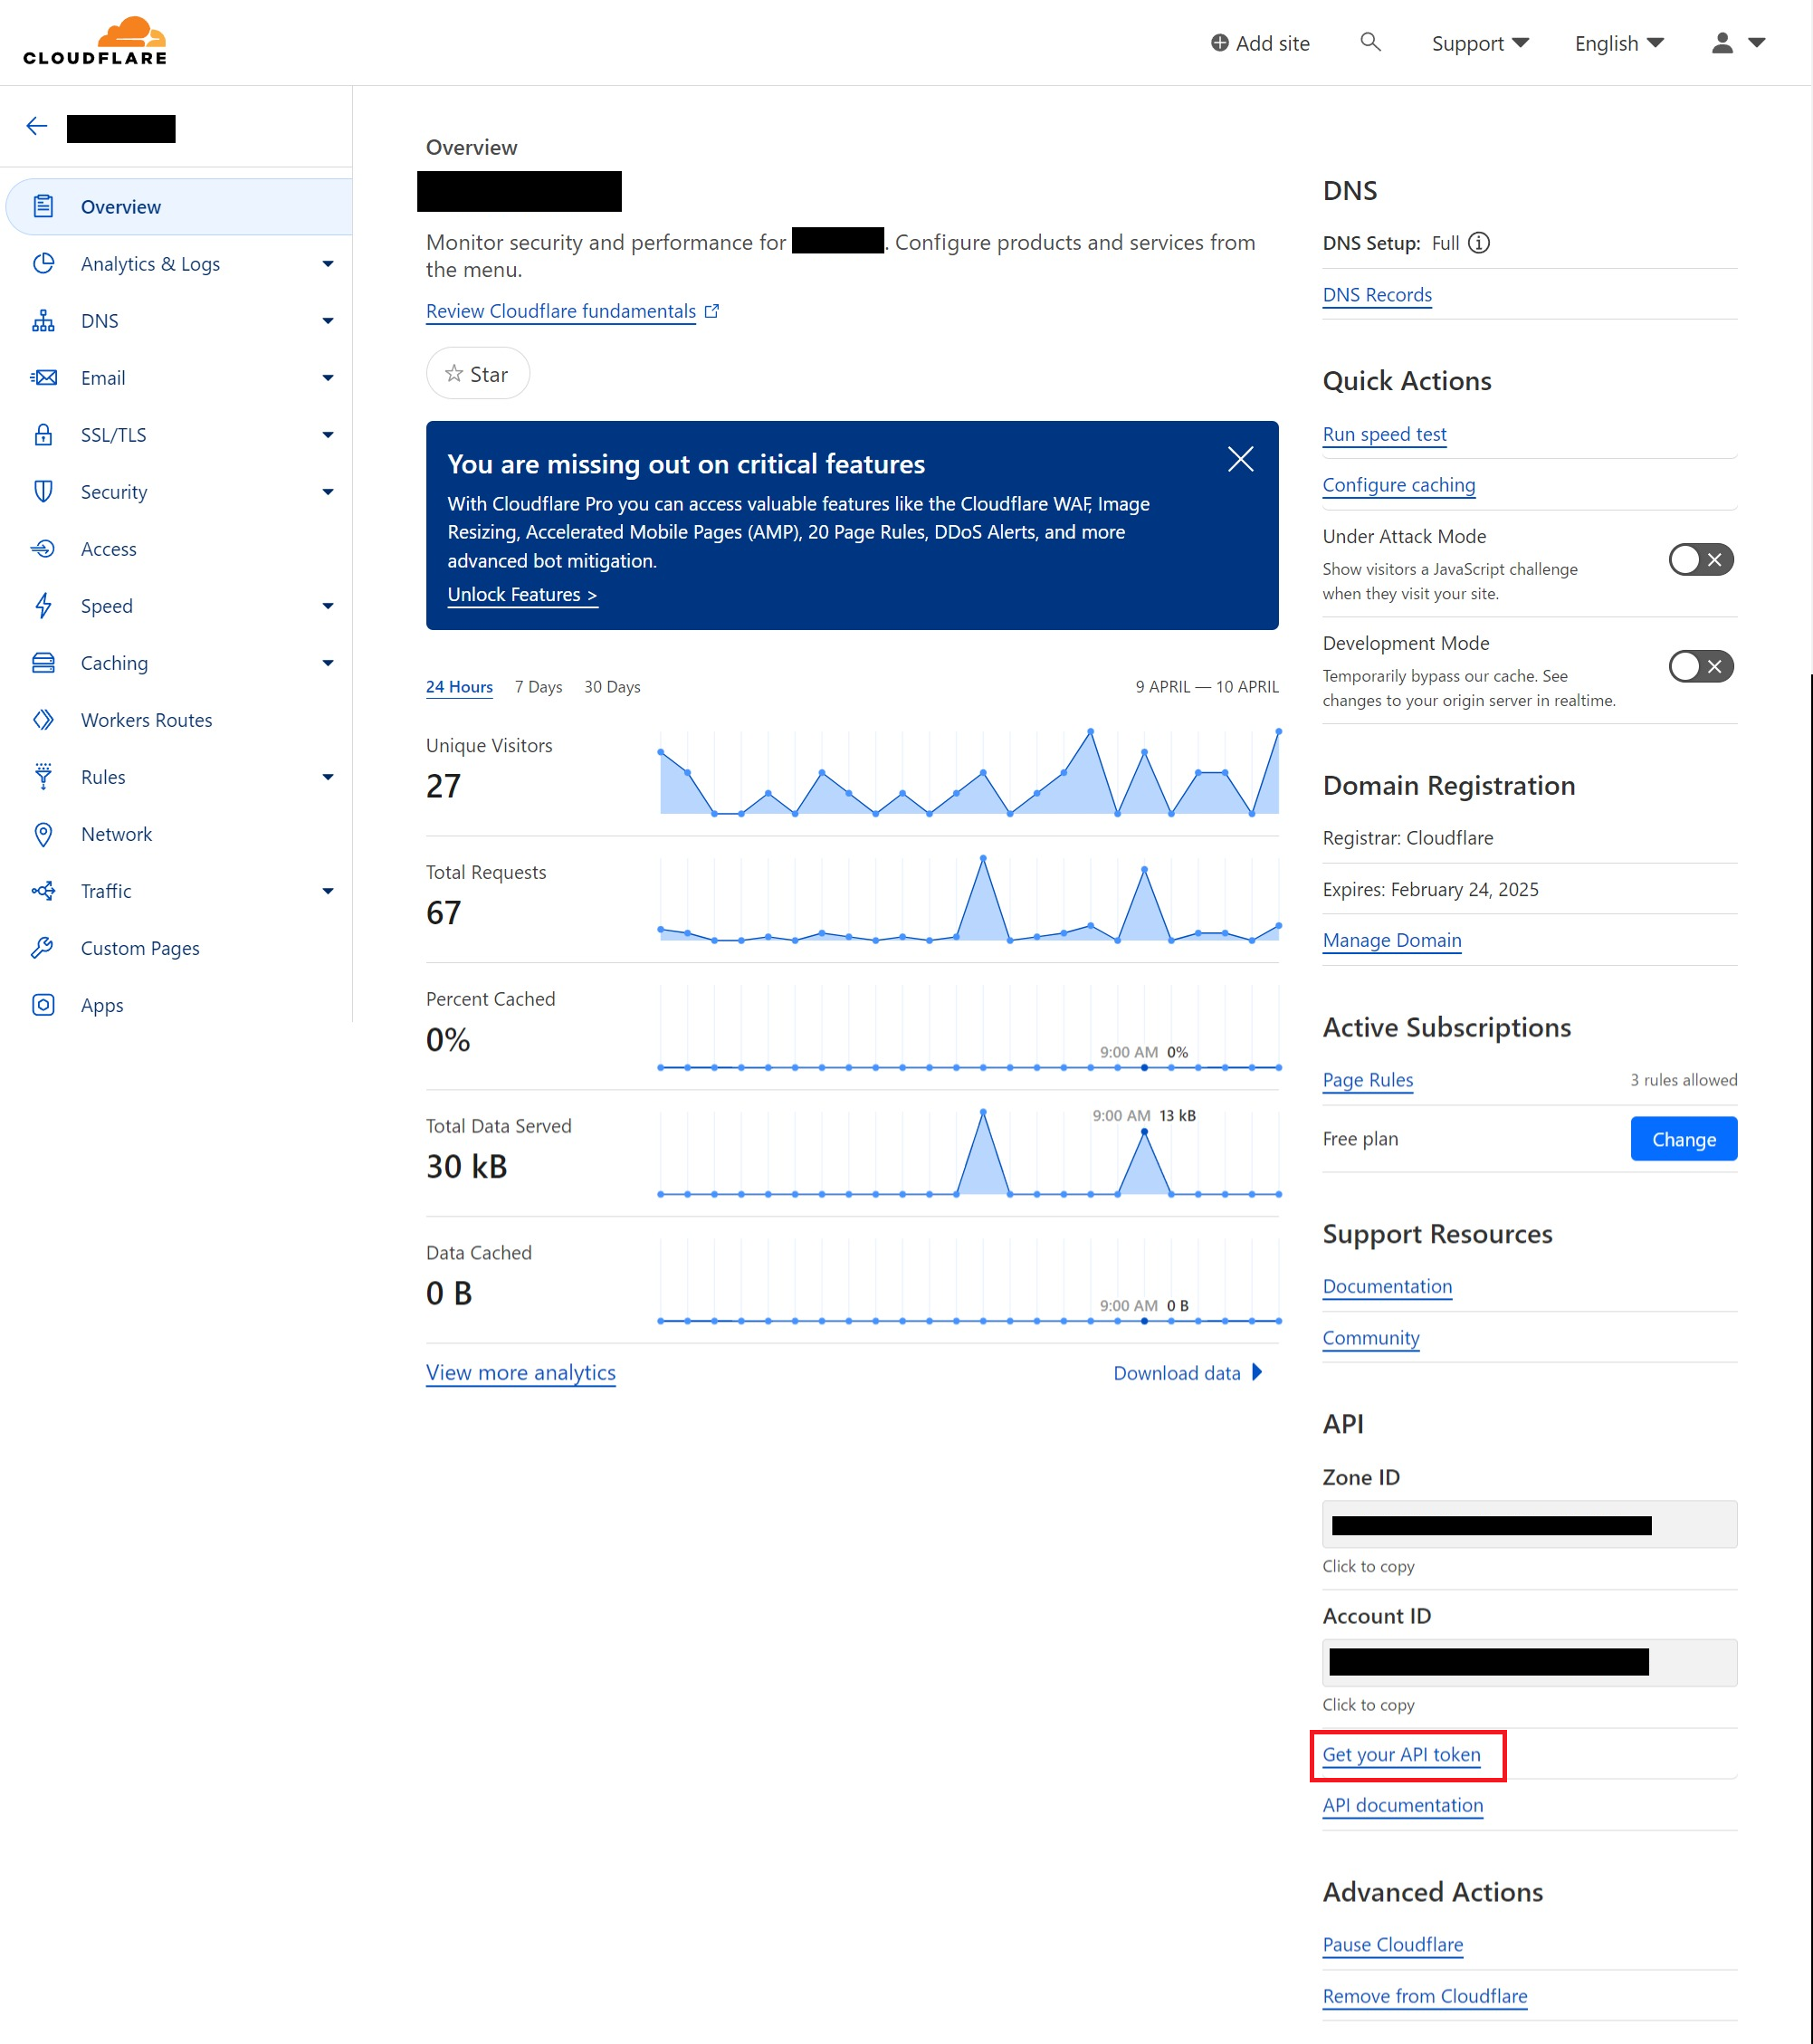Open the English language dropdown
The image size is (1813, 2044).
click(1617, 42)
